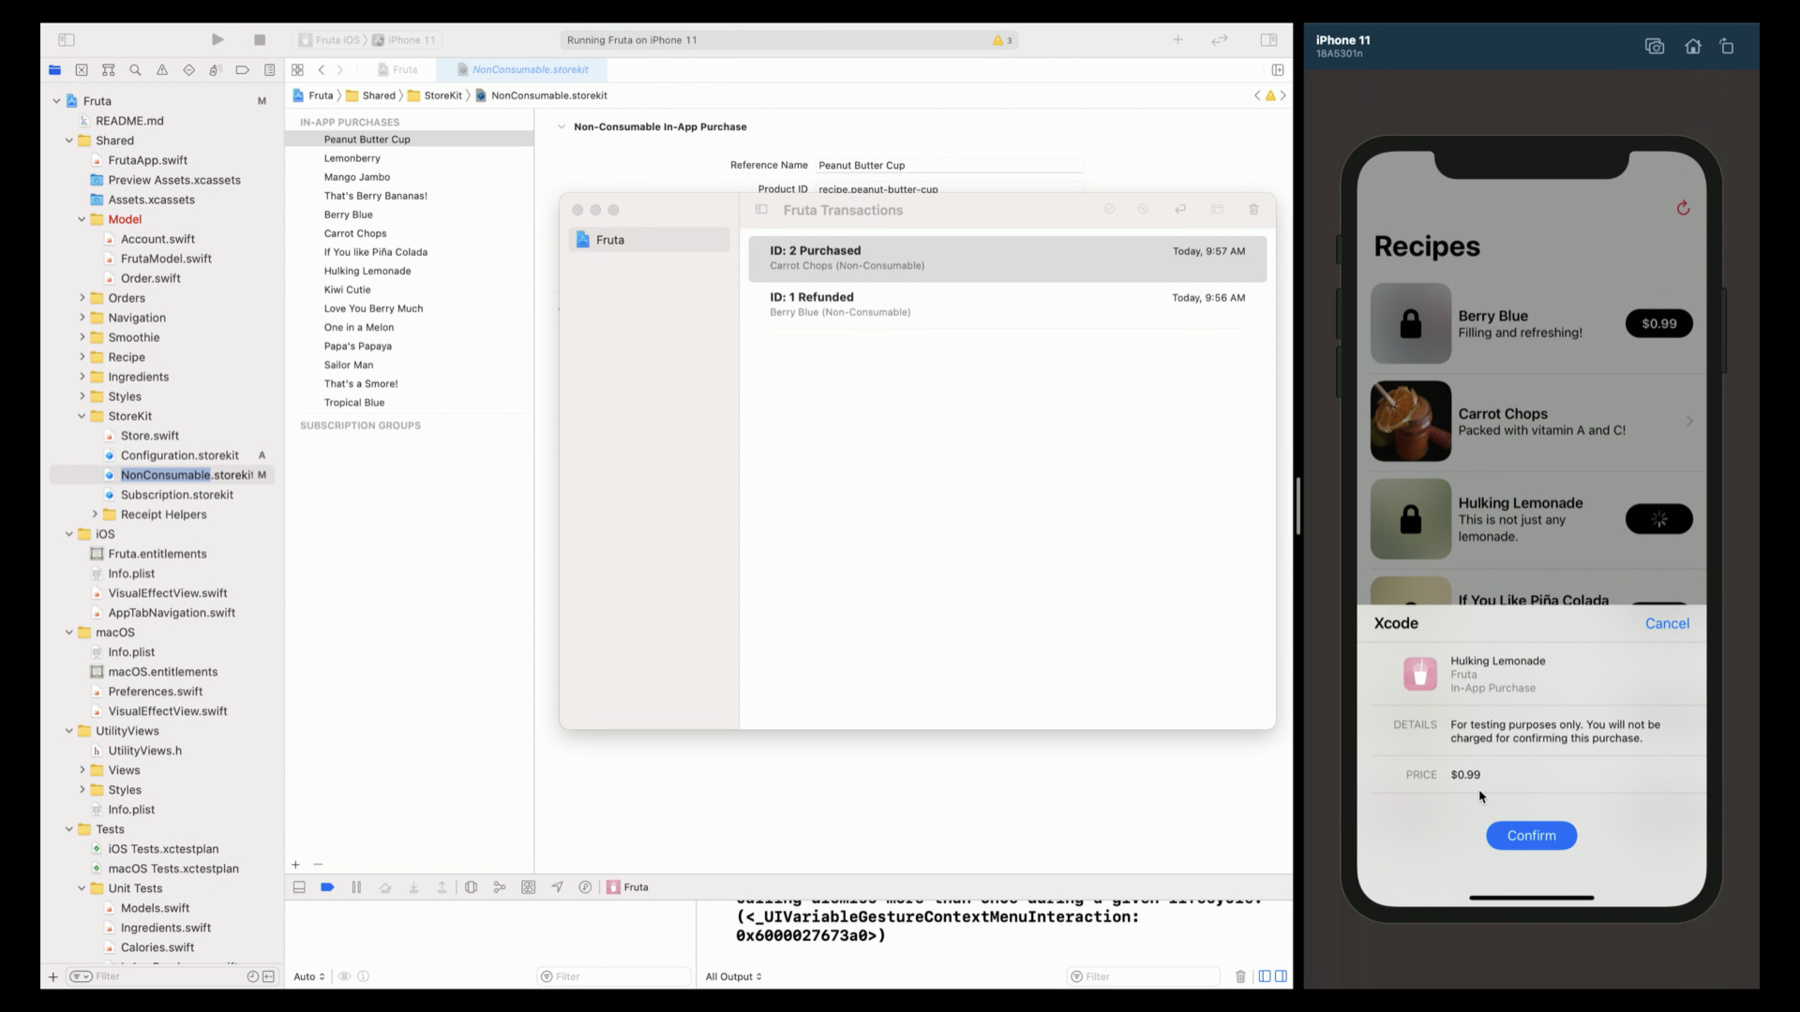
Task: Tap the red refresh icon in Recipes
Action: click(1683, 208)
